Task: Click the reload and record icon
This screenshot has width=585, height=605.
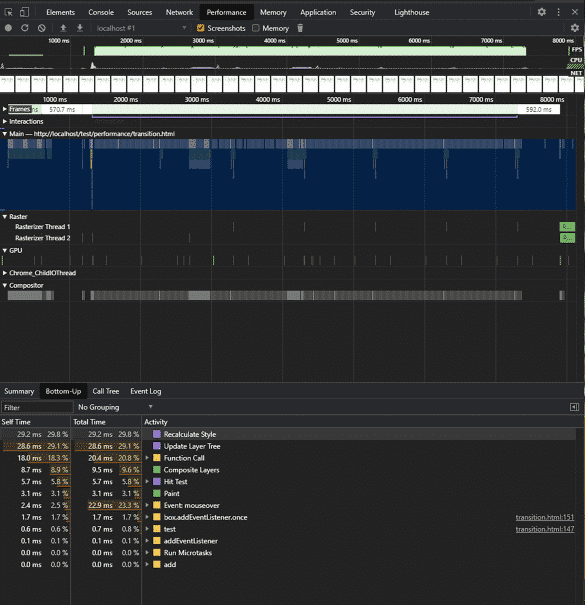Action: (25, 28)
